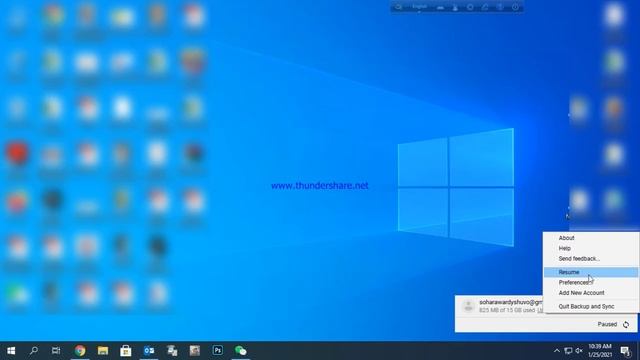Open Task View from the taskbar
Viewport: 640px width, 360px height.
point(56,351)
